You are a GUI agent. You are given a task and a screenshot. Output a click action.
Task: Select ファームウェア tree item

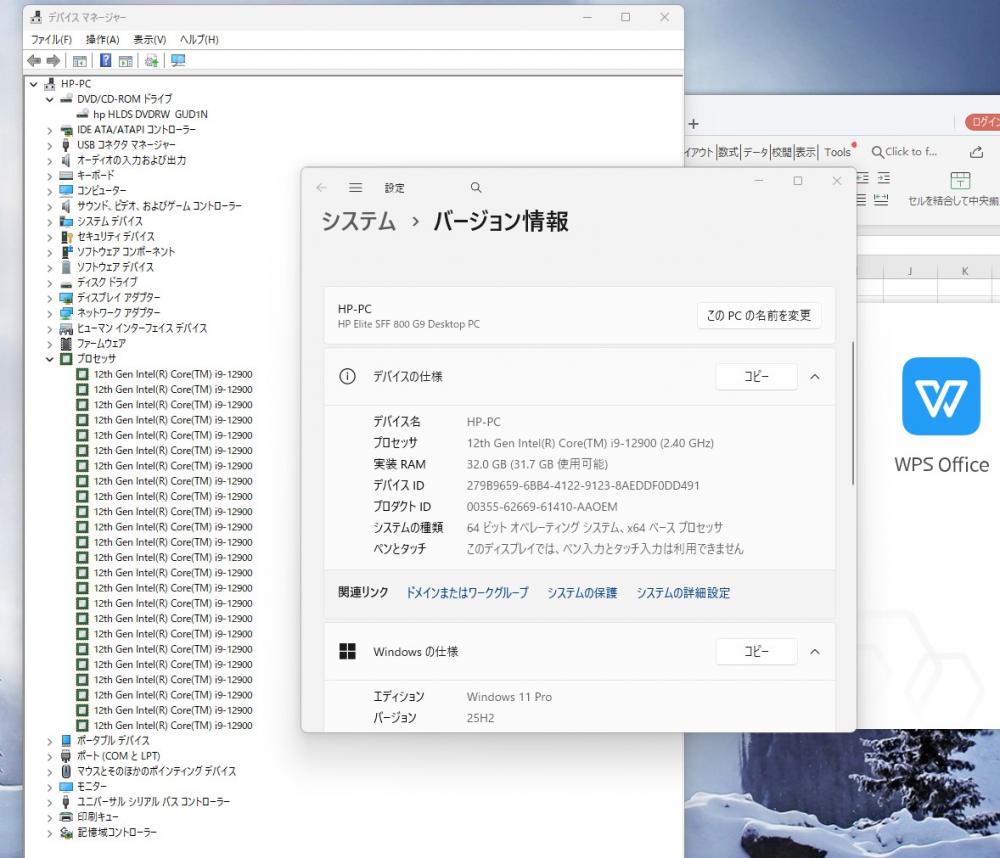click(x=101, y=344)
